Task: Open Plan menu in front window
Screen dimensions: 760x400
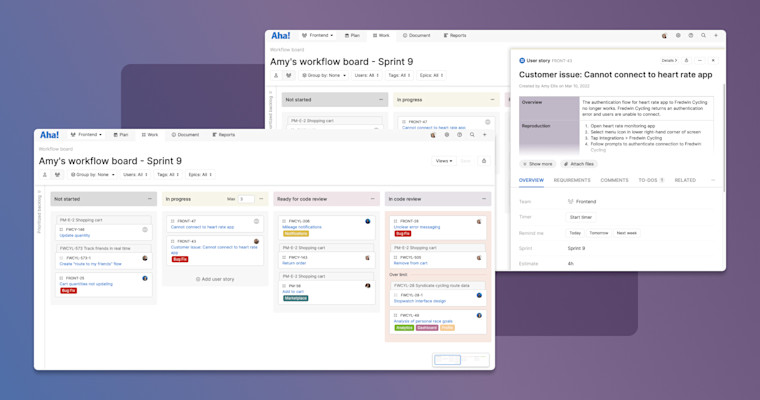Action: [x=121, y=135]
